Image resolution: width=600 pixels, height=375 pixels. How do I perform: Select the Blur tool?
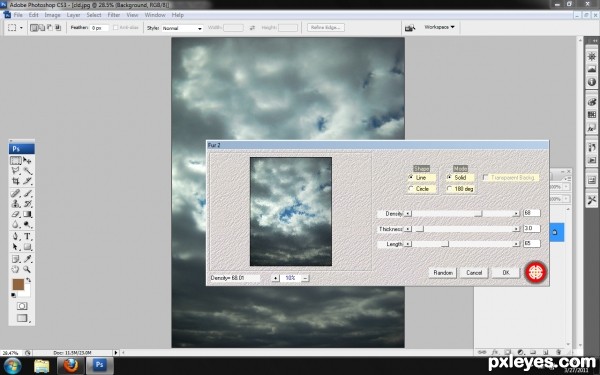point(16,224)
